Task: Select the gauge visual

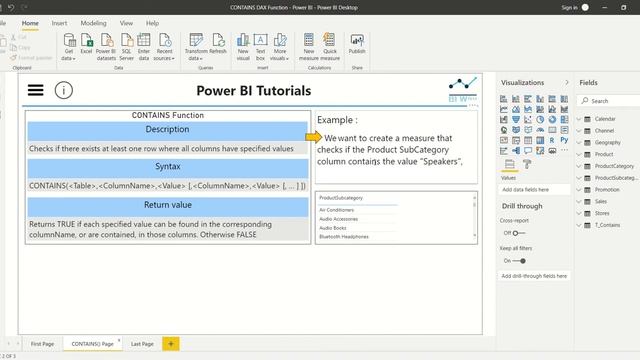Action: (540, 130)
